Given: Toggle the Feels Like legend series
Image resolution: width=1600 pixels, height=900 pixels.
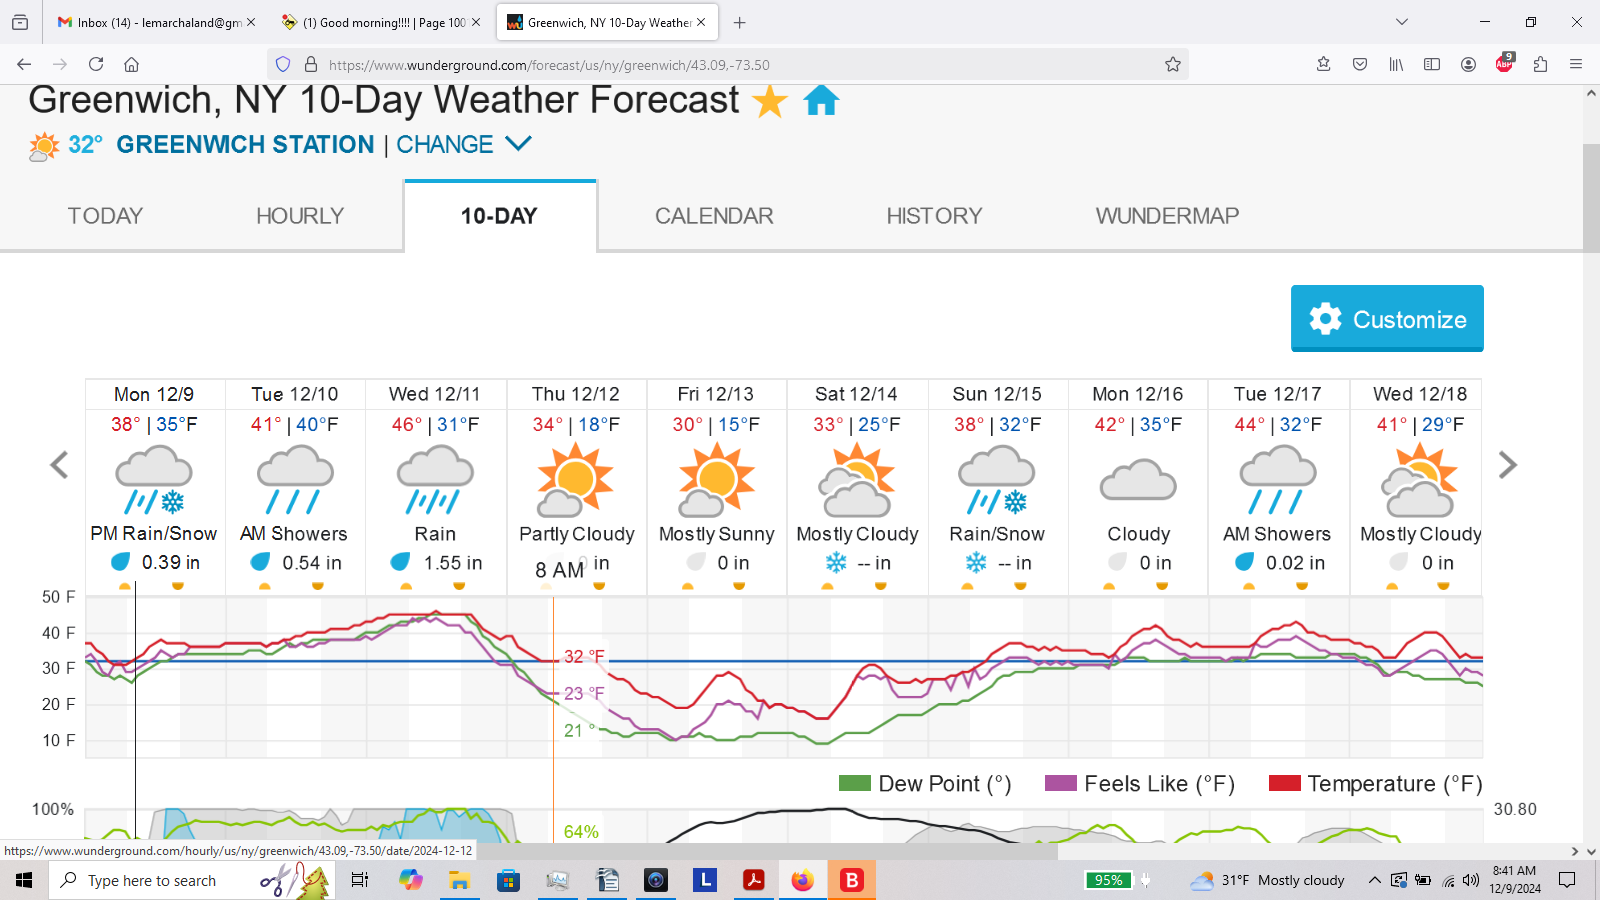Looking at the screenshot, I should [1060, 784].
